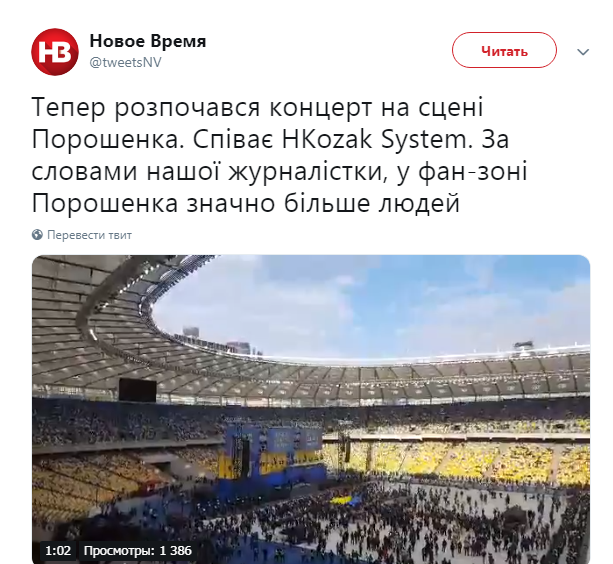Click the tweet text mentioning Kozak System
The height and width of the screenshot is (564, 613).
(x=280, y=155)
